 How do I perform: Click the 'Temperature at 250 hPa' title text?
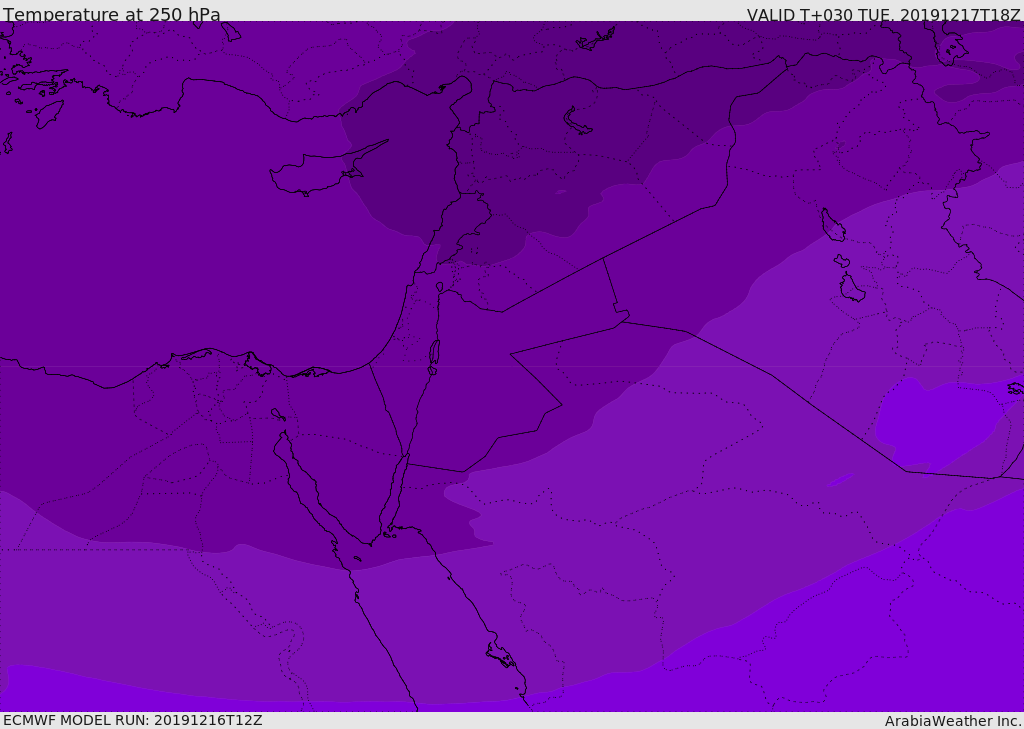112,14
